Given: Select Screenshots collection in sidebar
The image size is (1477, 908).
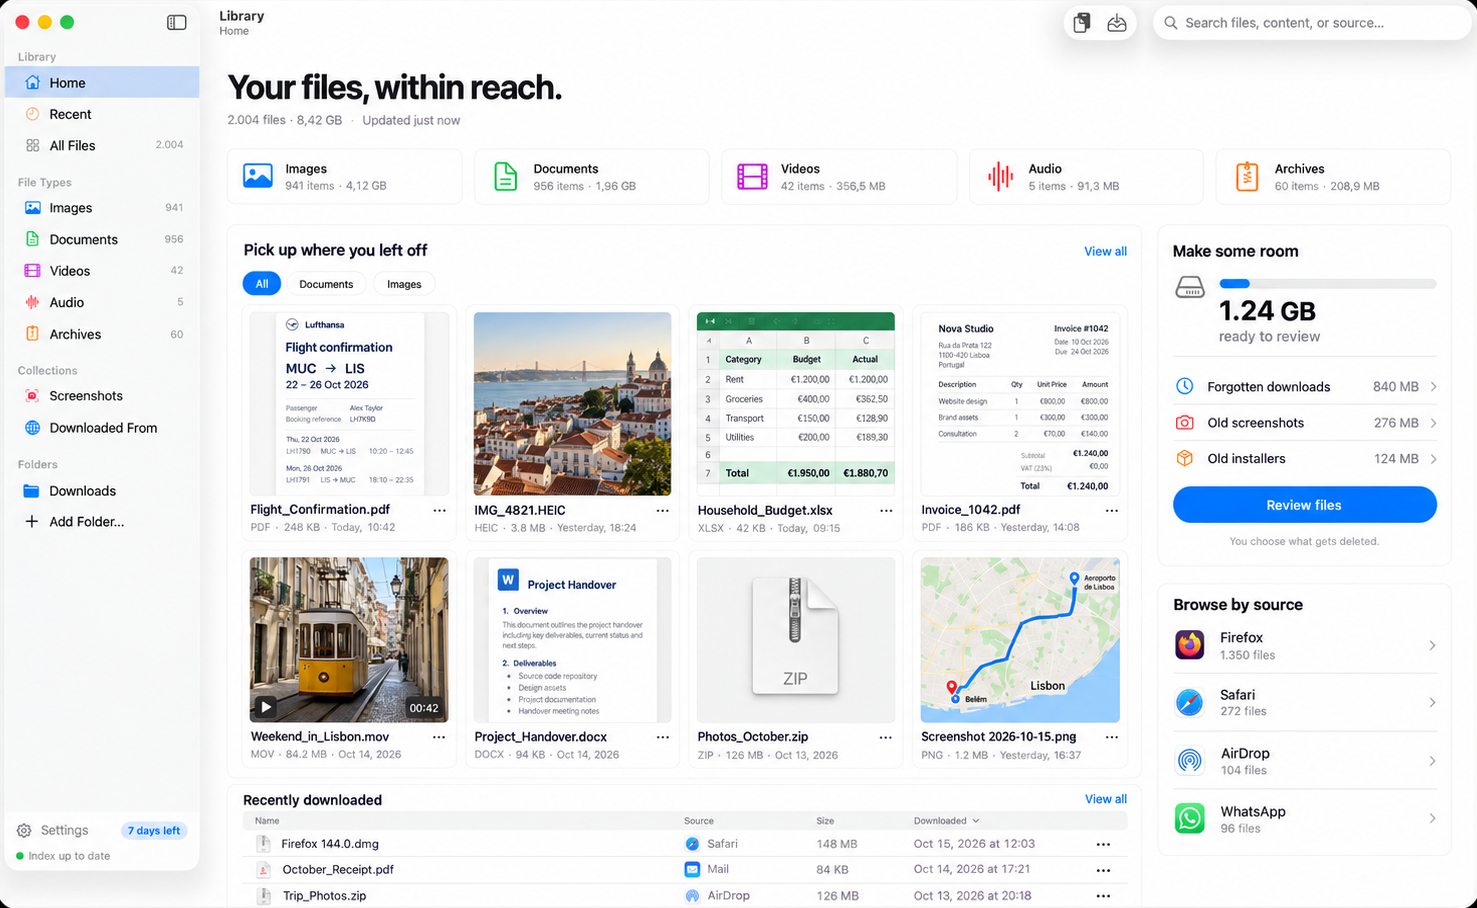Looking at the screenshot, I should (102, 396).
